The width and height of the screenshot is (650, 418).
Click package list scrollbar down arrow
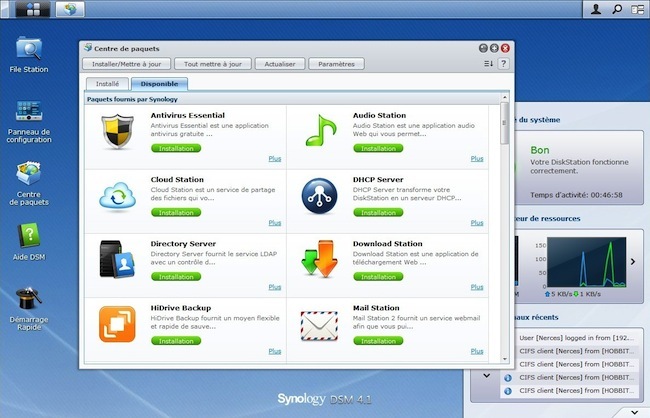point(504,359)
